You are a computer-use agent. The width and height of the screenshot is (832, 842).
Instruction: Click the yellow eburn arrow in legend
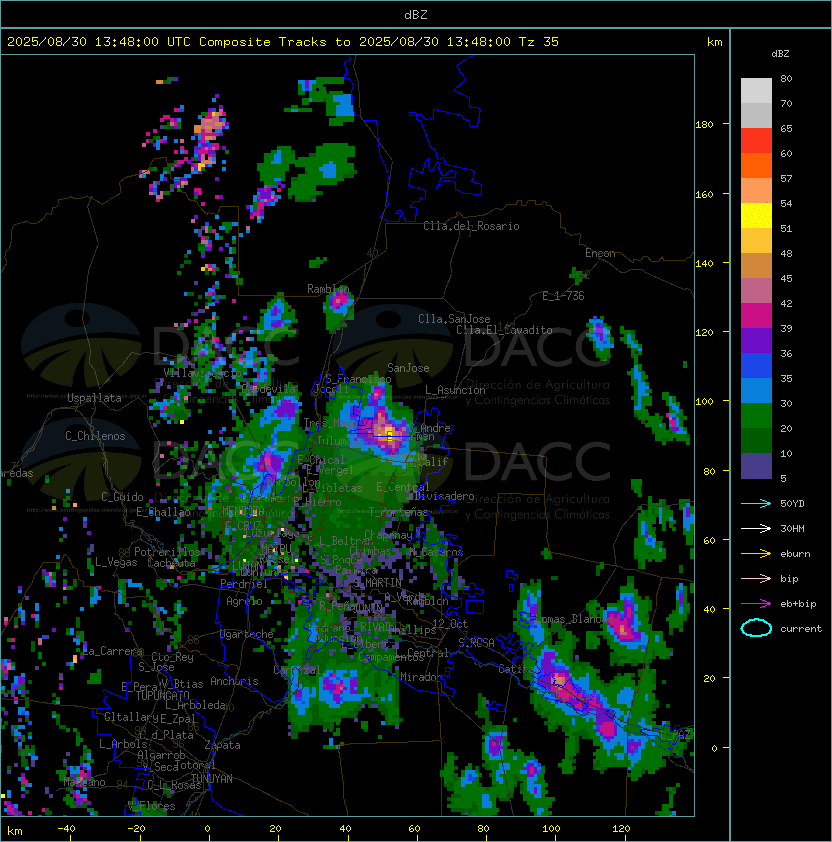click(x=756, y=554)
